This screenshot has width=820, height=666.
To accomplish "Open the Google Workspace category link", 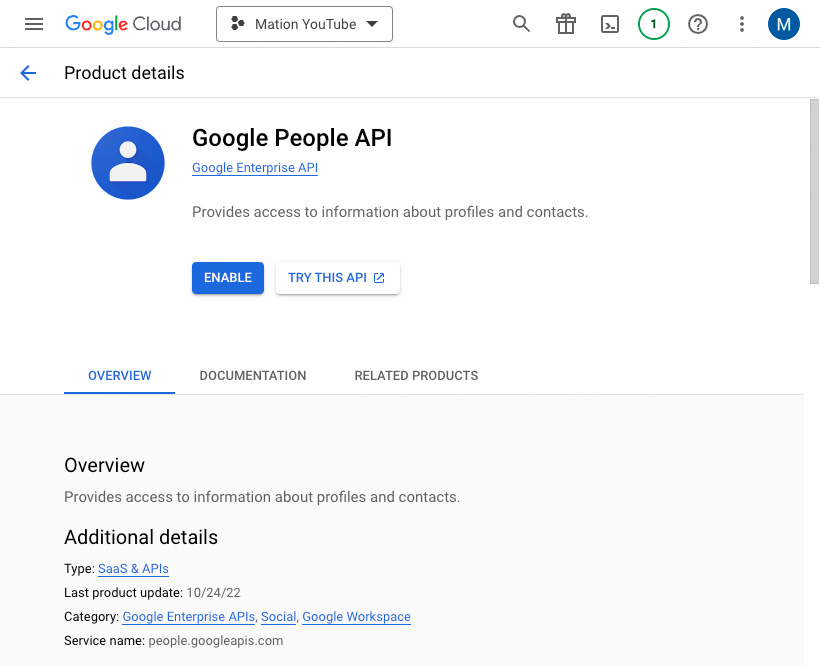I will pos(357,617).
